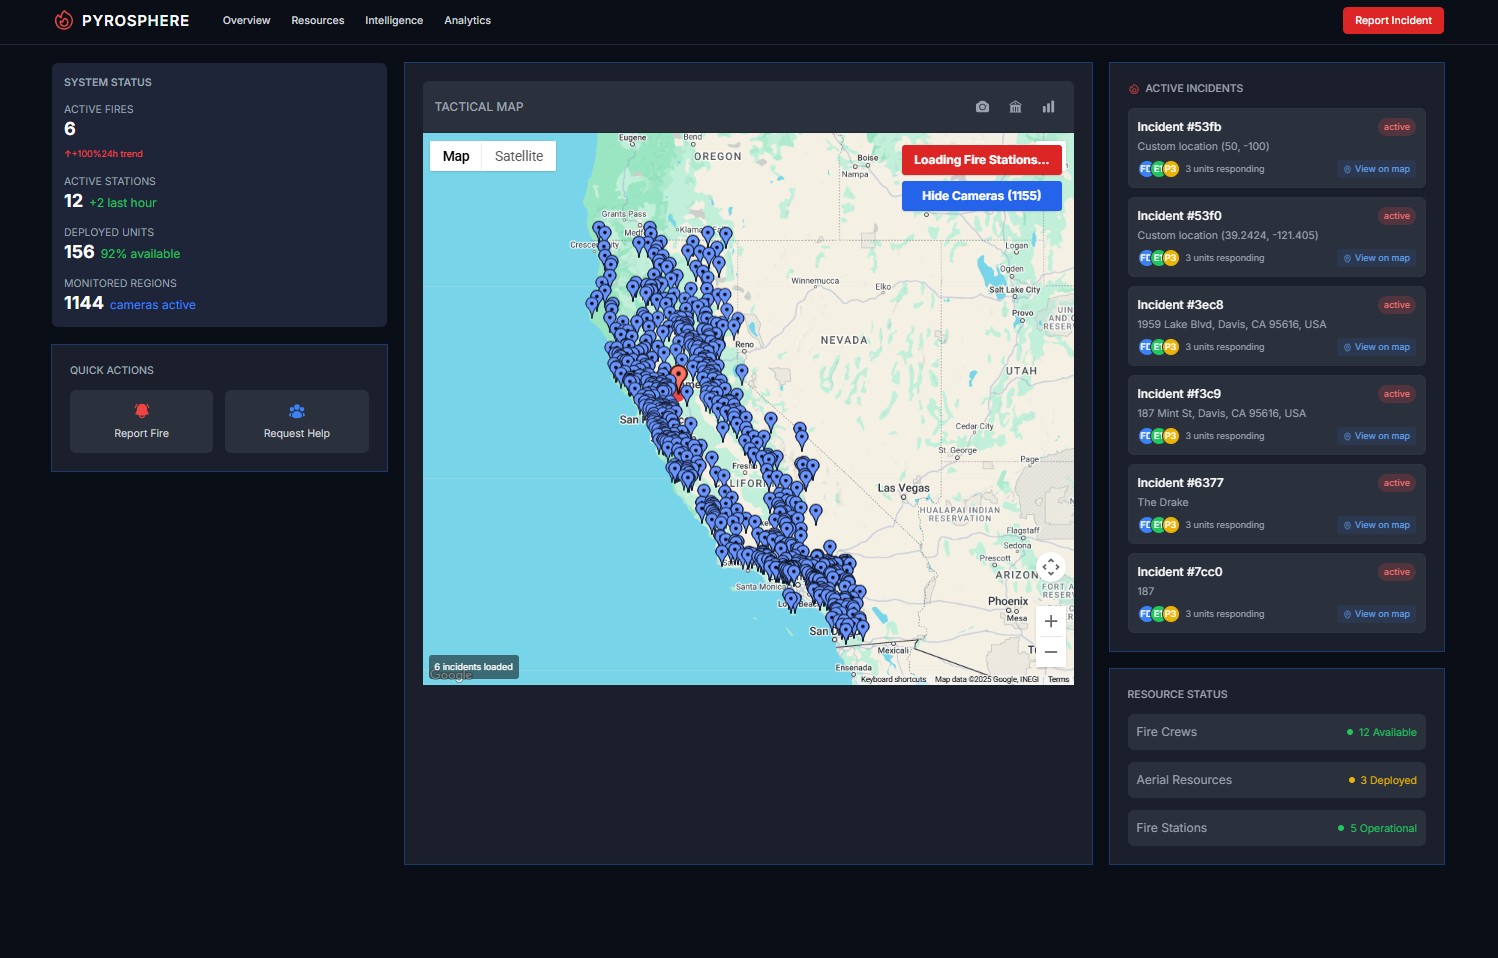Click the Report Incident button
This screenshot has height=958, width=1498.
click(1393, 20)
